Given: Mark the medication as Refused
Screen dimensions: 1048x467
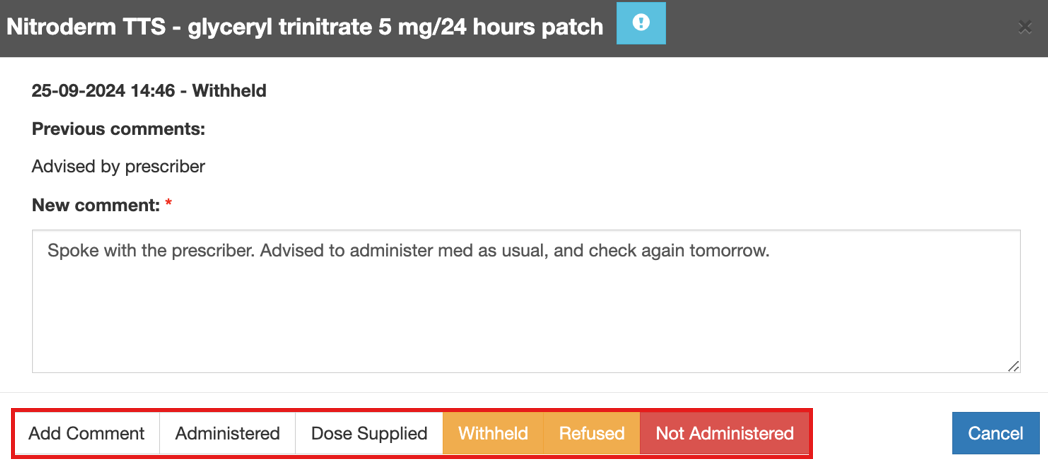Looking at the screenshot, I should click(x=591, y=433).
